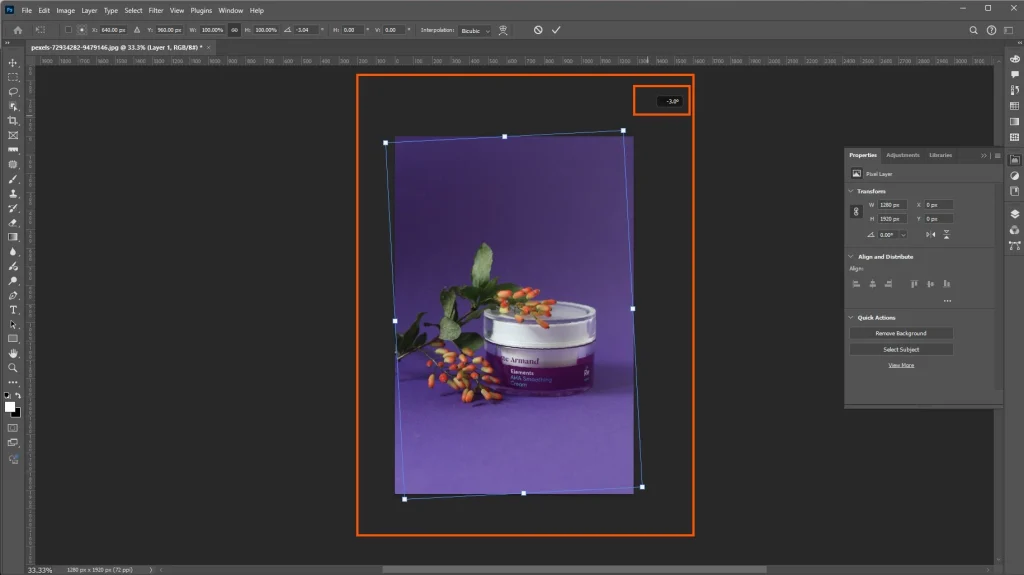Open the Help question-mark icon
Image resolution: width=1024 pixels, height=575 pixels.
[x=991, y=30]
